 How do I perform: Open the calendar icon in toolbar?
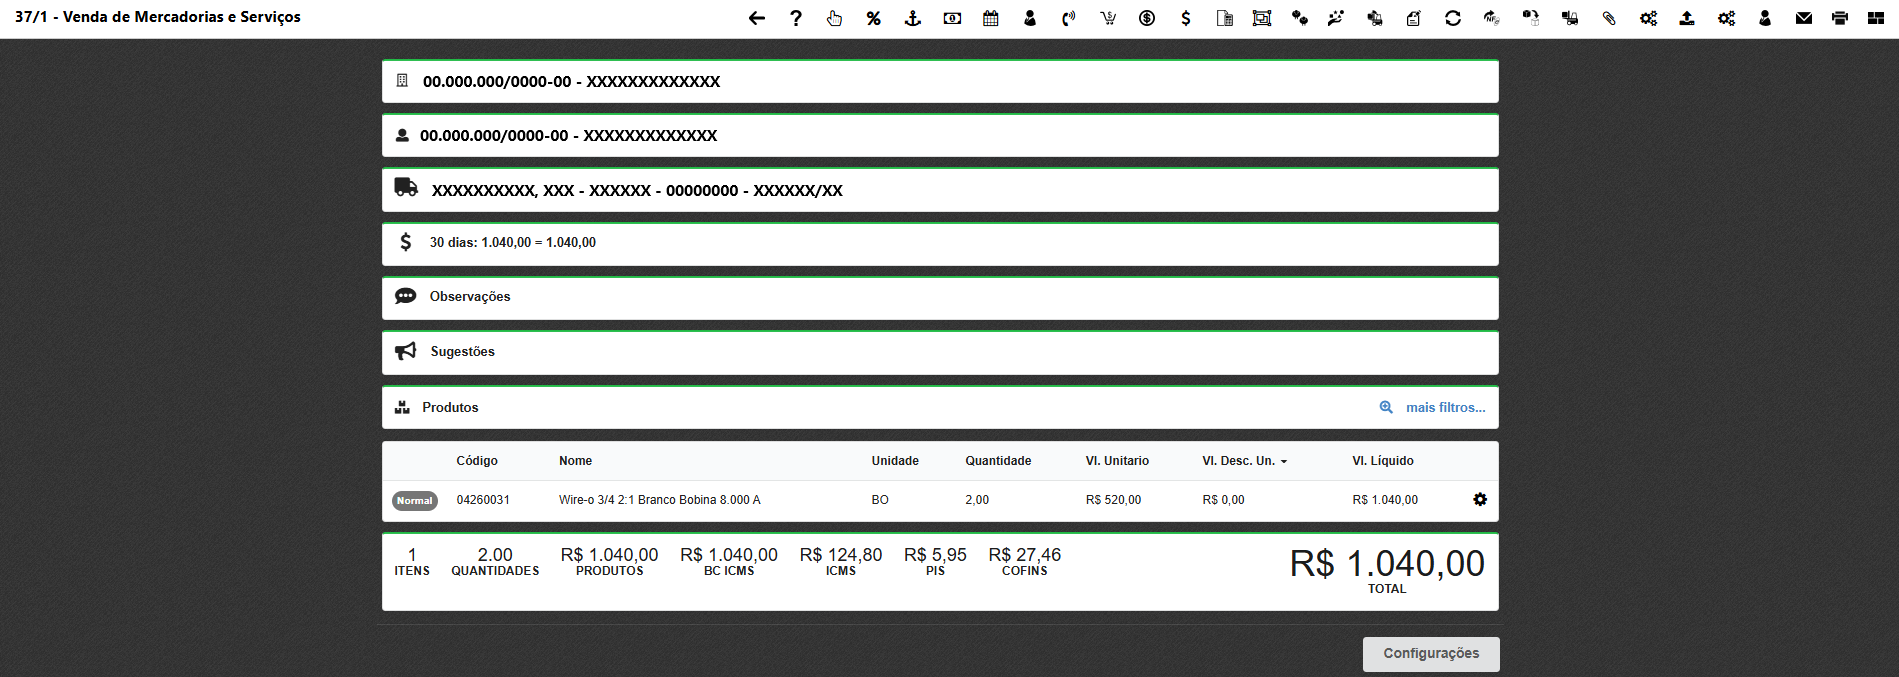pos(990,18)
